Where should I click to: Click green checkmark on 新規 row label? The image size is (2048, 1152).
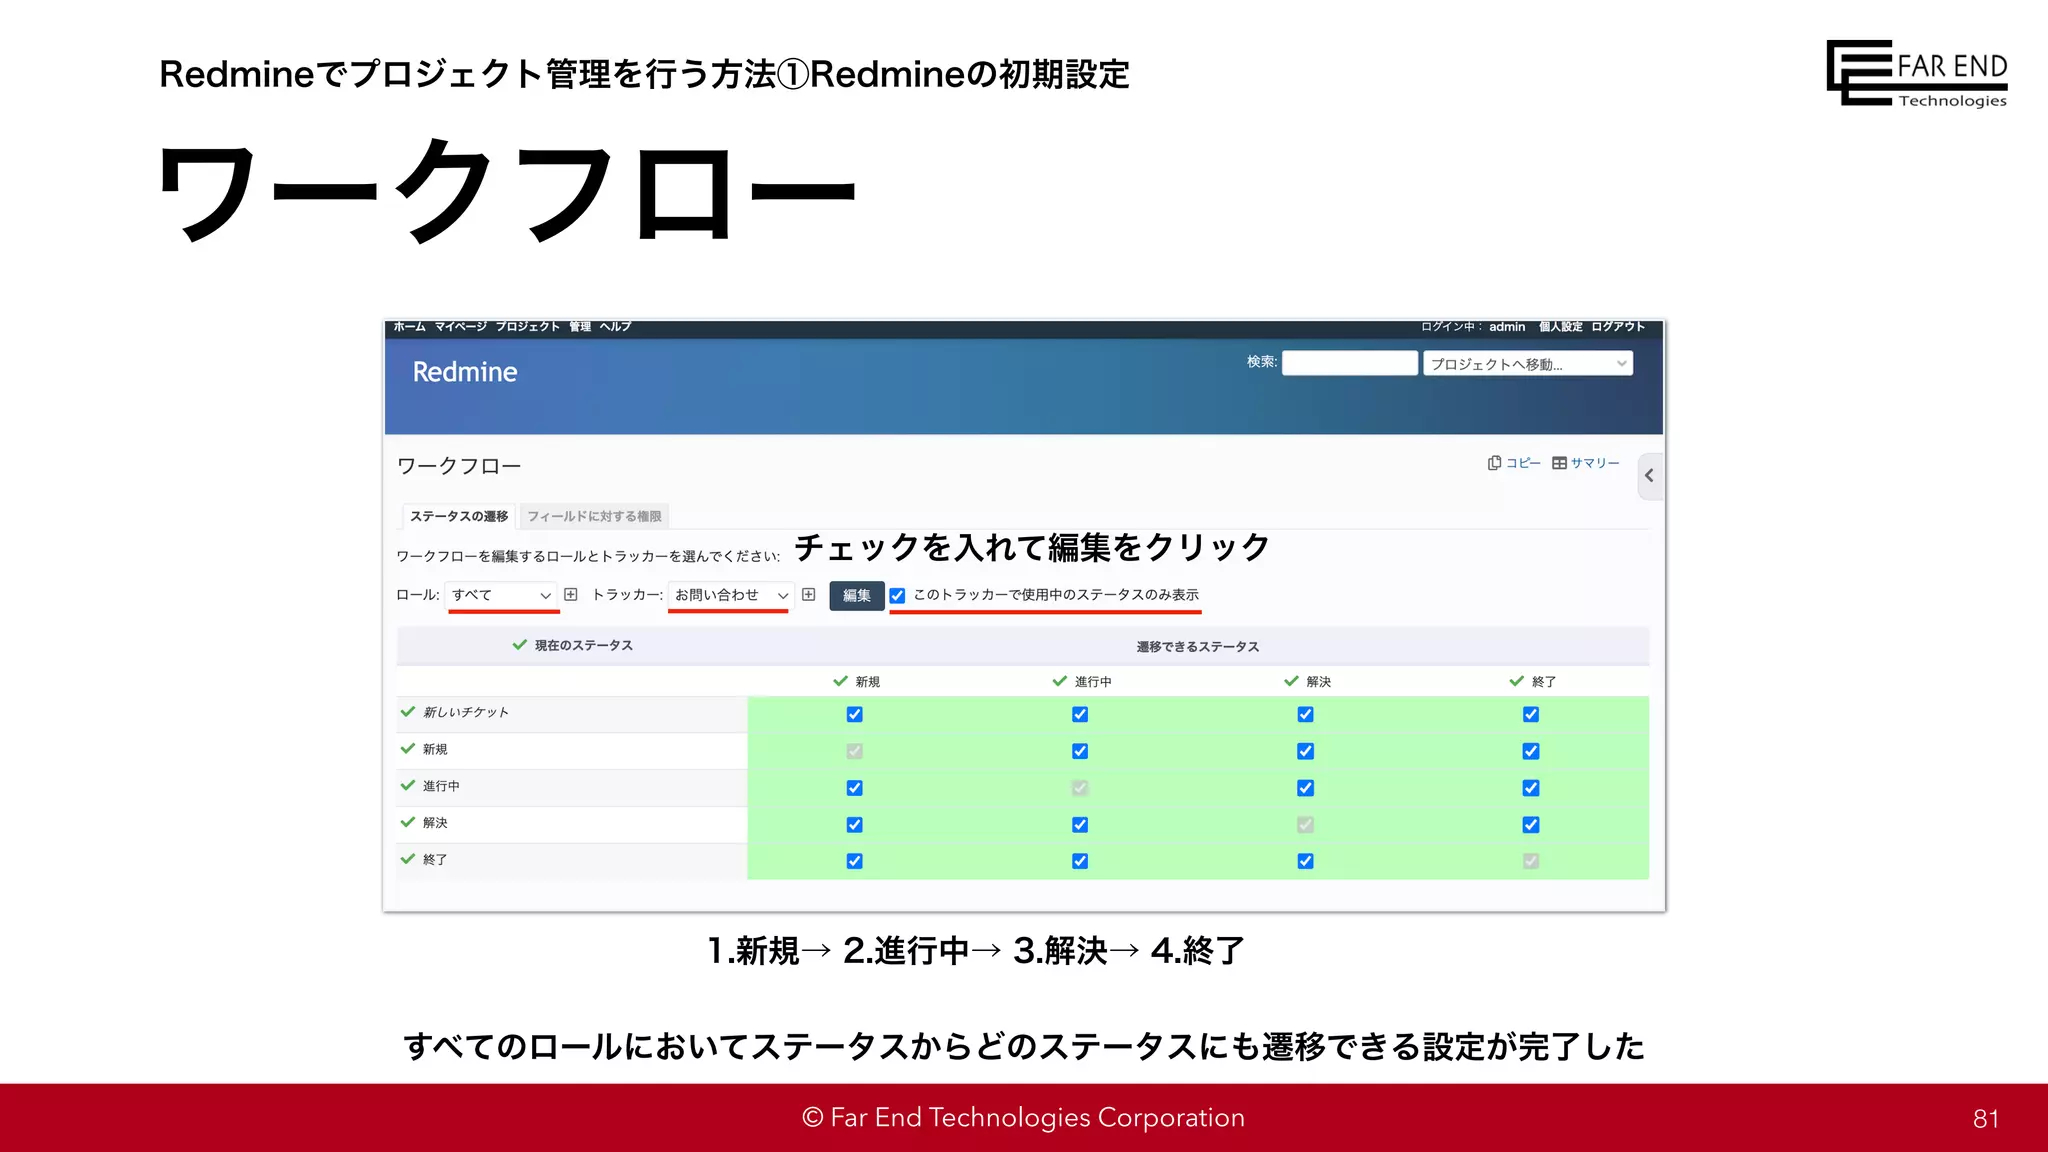point(408,749)
